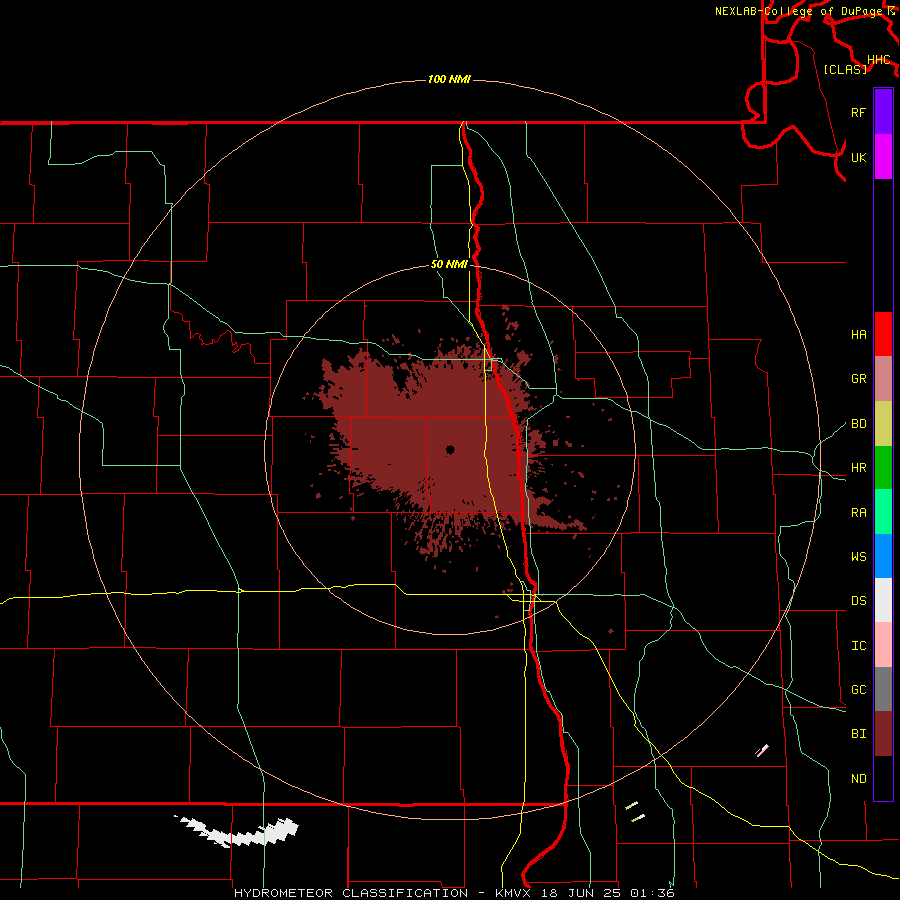Click the purple RF color swatch
The height and width of the screenshot is (900, 900).
[x=883, y=112]
